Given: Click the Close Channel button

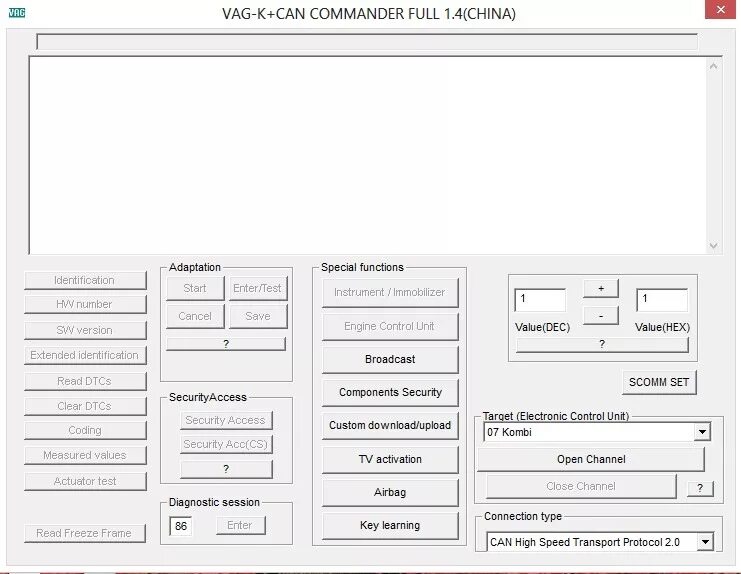Looking at the screenshot, I should pyautogui.click(x=581, y=486).
